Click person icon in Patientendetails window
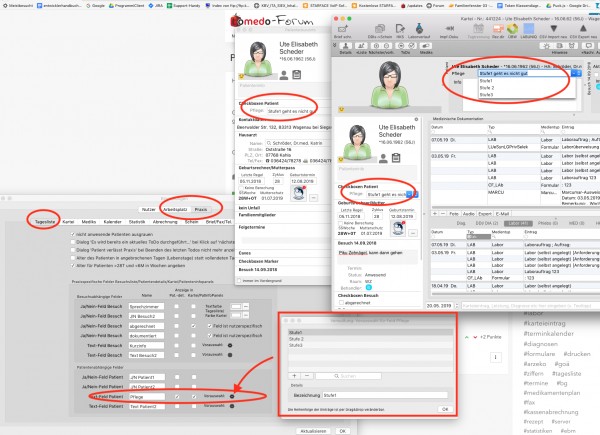This screenshot has width=600, height=435. 284,75
